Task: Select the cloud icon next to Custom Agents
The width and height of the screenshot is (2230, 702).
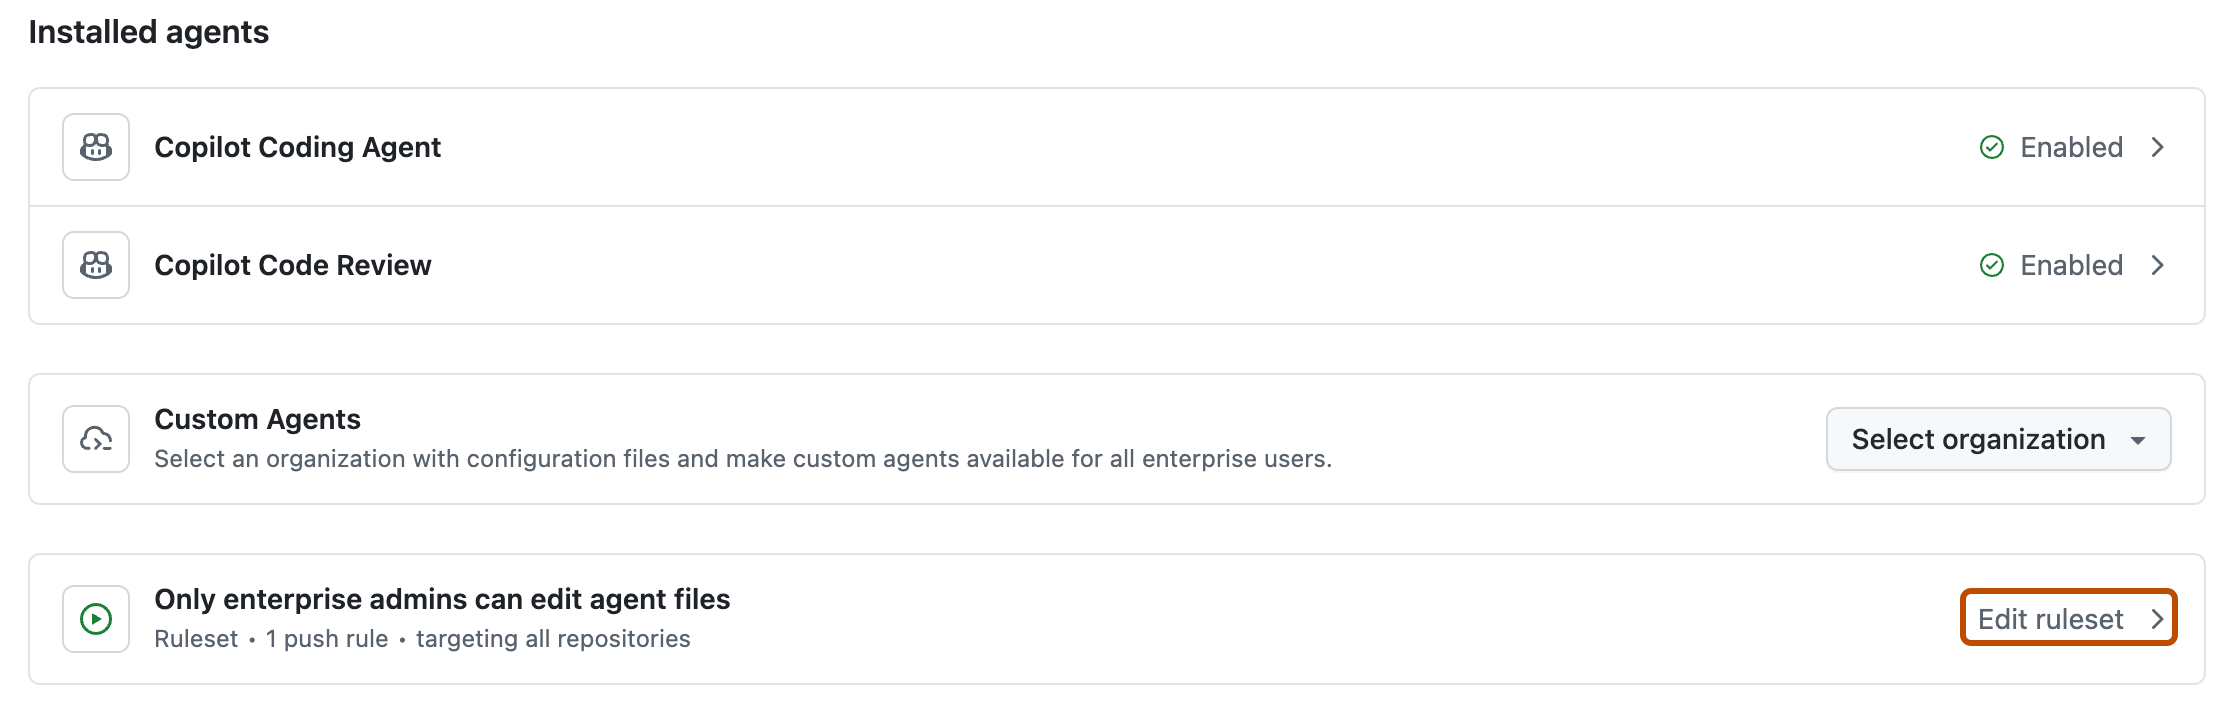Action: (x=95, y=438)
